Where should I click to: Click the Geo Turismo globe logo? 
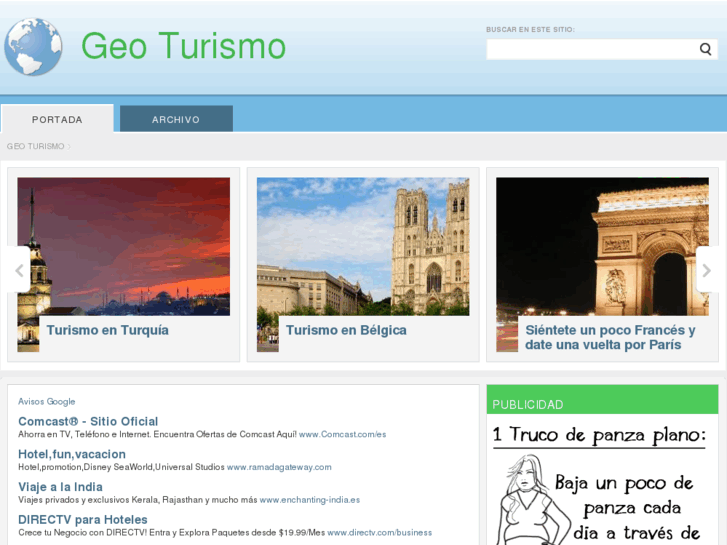33,47
